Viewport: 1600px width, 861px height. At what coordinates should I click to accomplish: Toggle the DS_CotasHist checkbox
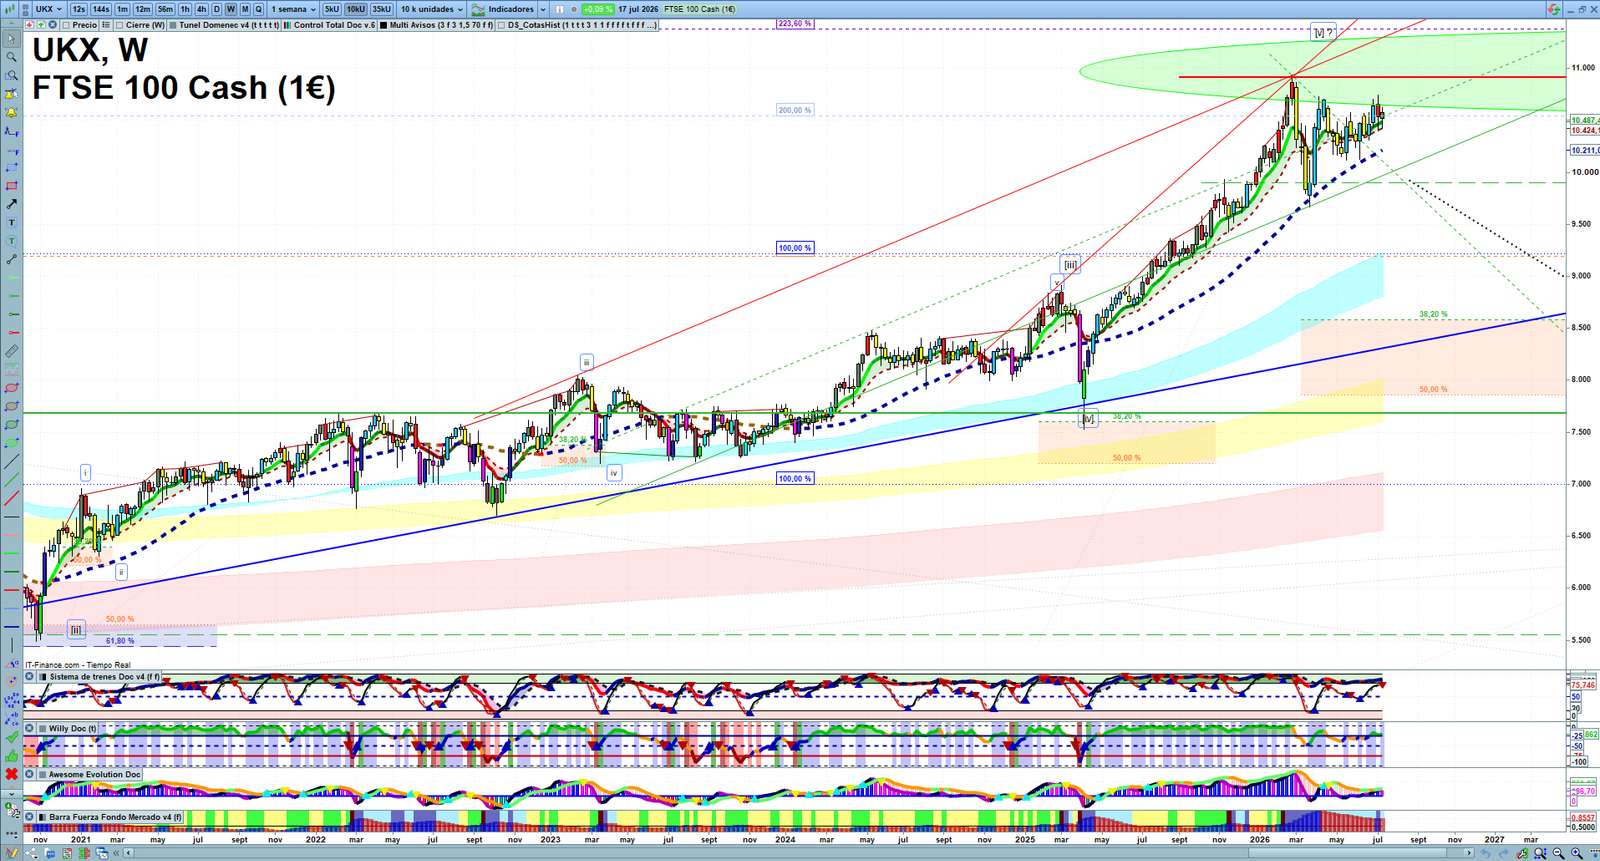[x=502, y=25]
